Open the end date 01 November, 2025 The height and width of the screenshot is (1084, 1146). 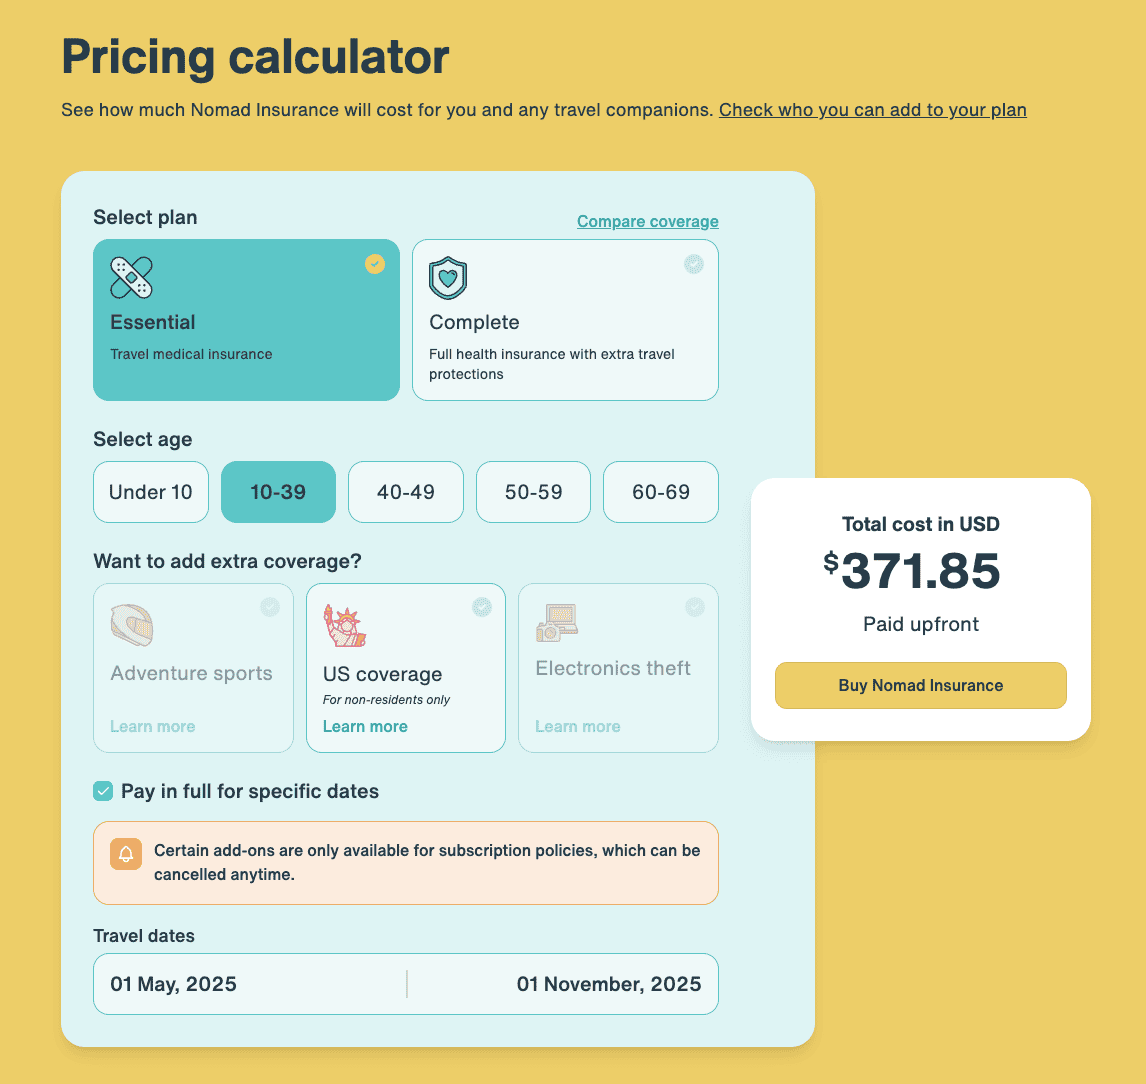[608, 984]
